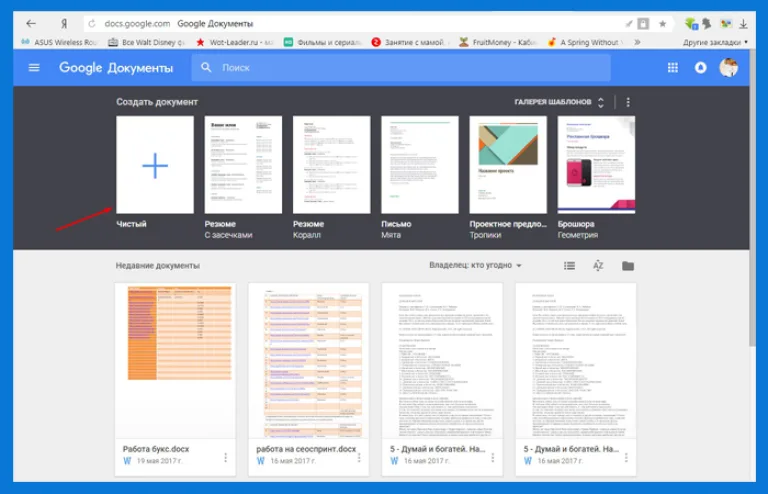Choose Брошюра Геометрия template
The height and width of the screenshot is (494, 768).
click(x=596, y=165)
